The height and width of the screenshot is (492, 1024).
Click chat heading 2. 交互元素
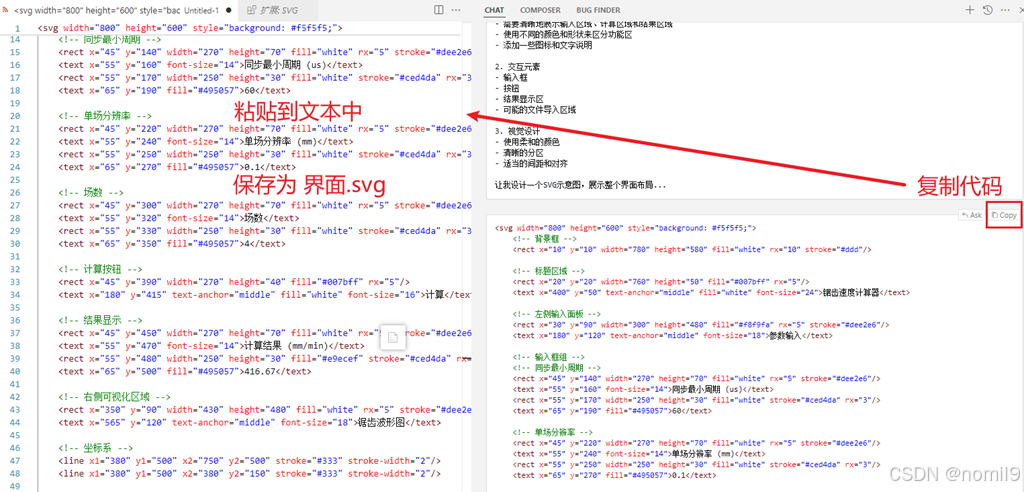[x=517, y=67]
